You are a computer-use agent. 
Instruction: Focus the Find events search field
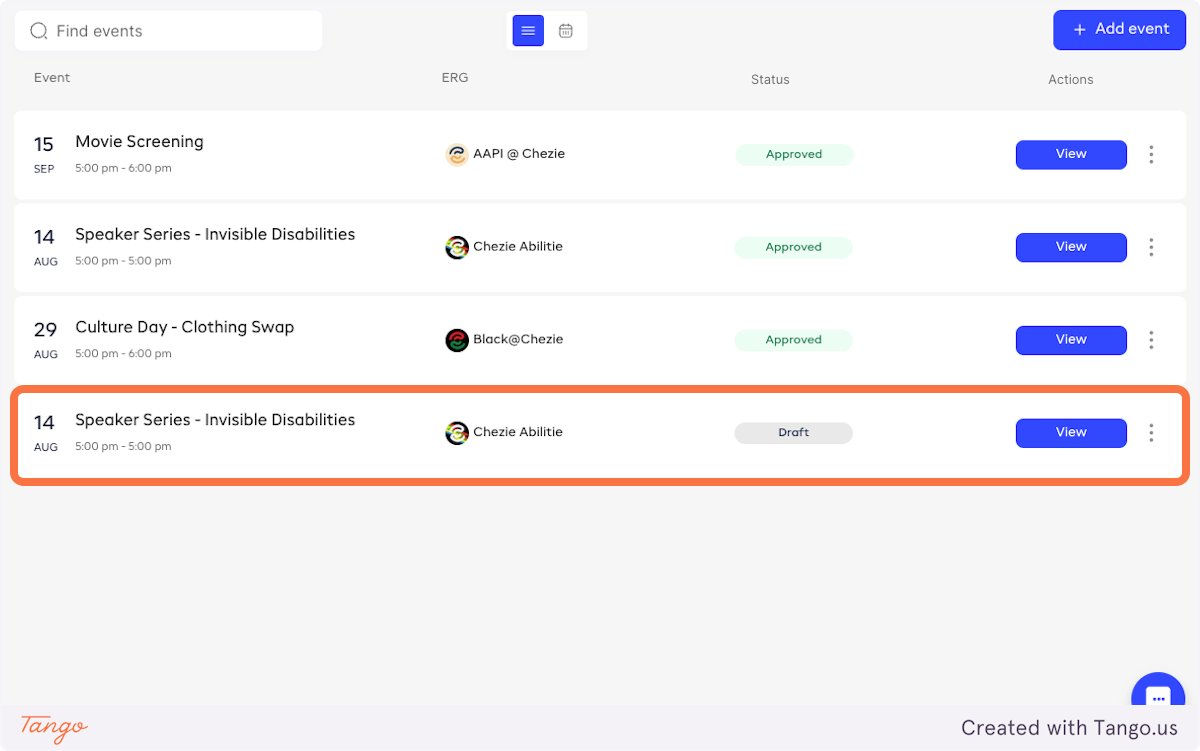point(180,31)
